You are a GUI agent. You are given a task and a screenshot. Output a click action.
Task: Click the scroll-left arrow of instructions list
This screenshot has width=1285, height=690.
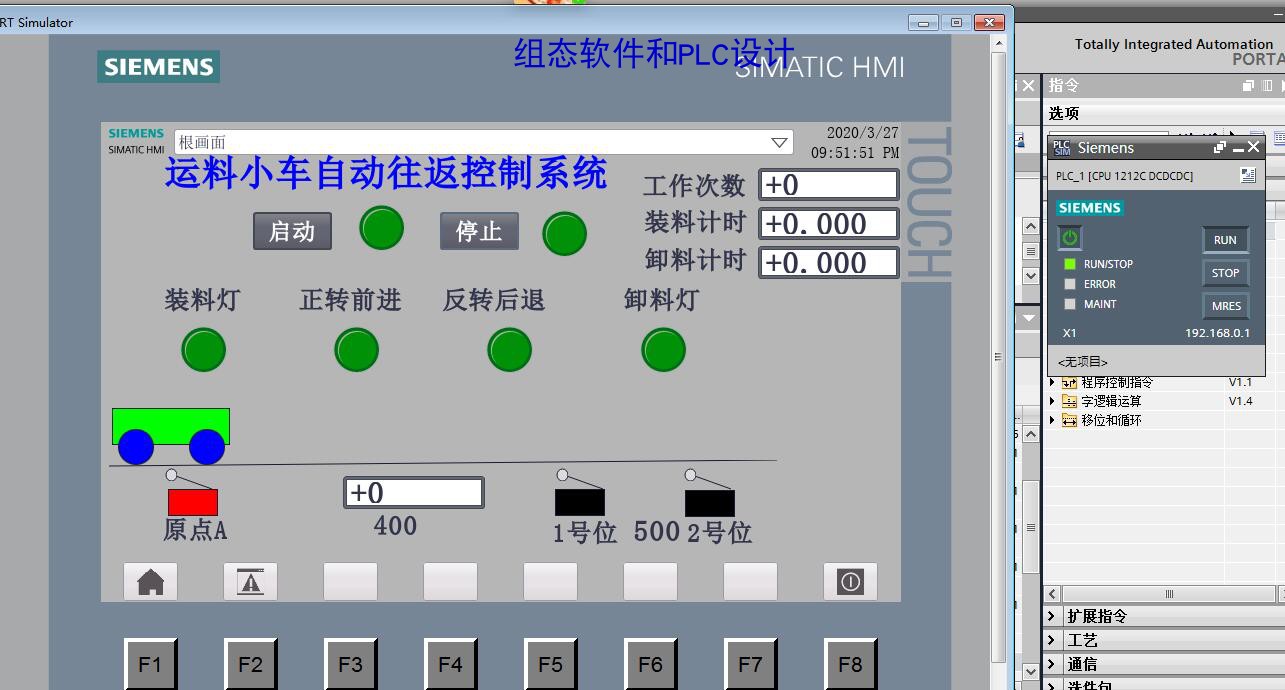[1052, 594]
